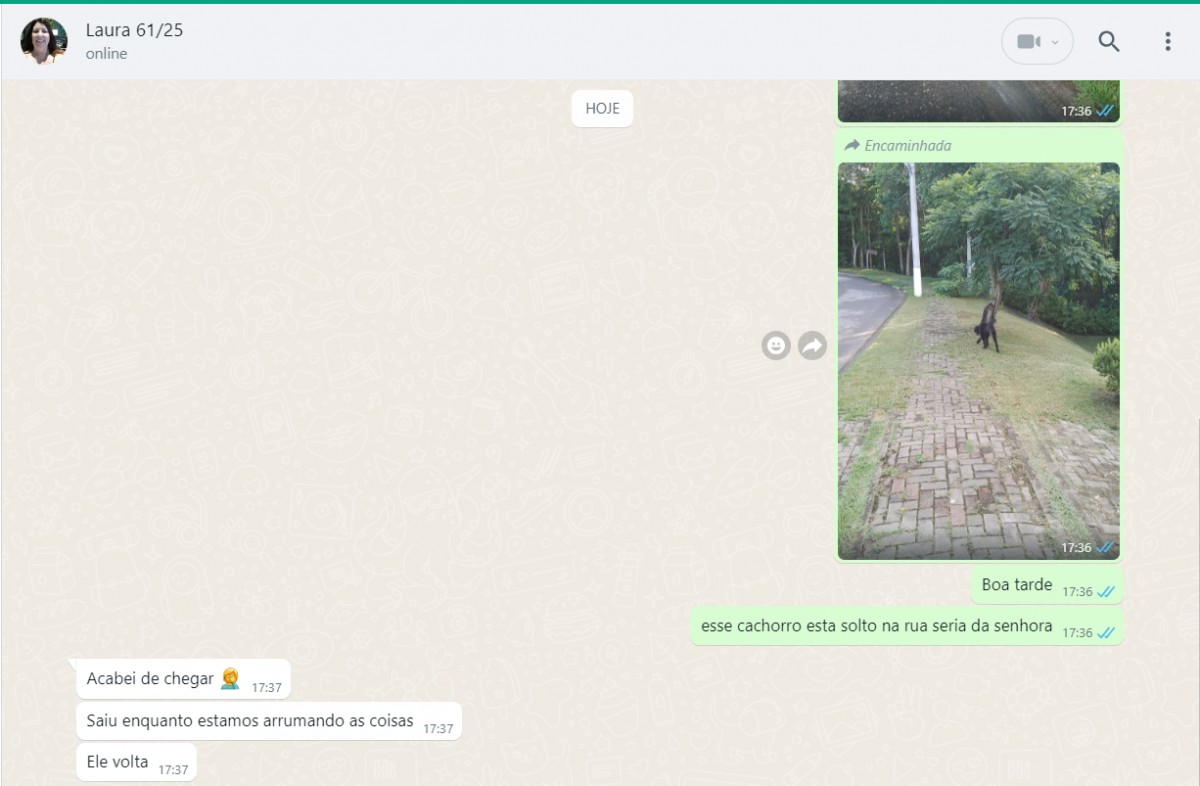Select the "Boa tarde" message bubble
The height and width of the screenshot is (786, 1200).
pos(1017,585)
